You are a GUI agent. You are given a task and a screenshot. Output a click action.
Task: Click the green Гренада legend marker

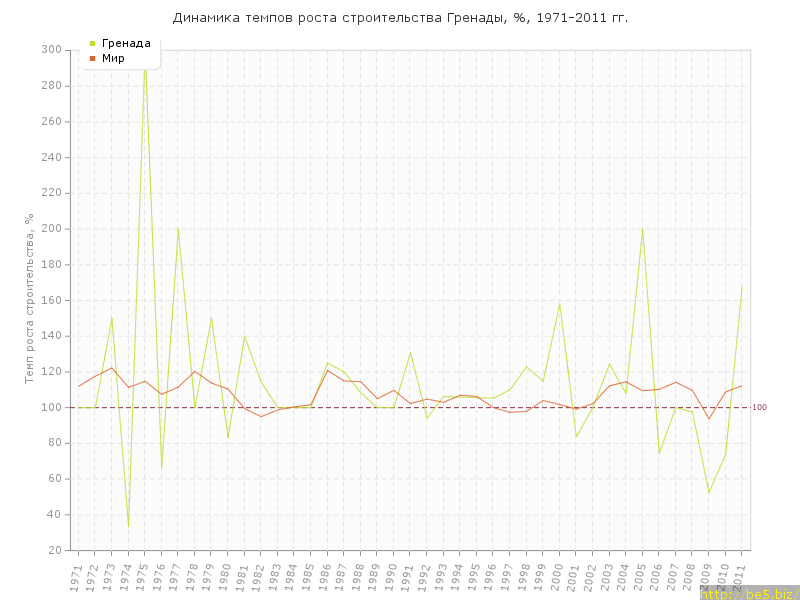coord(93,44)
